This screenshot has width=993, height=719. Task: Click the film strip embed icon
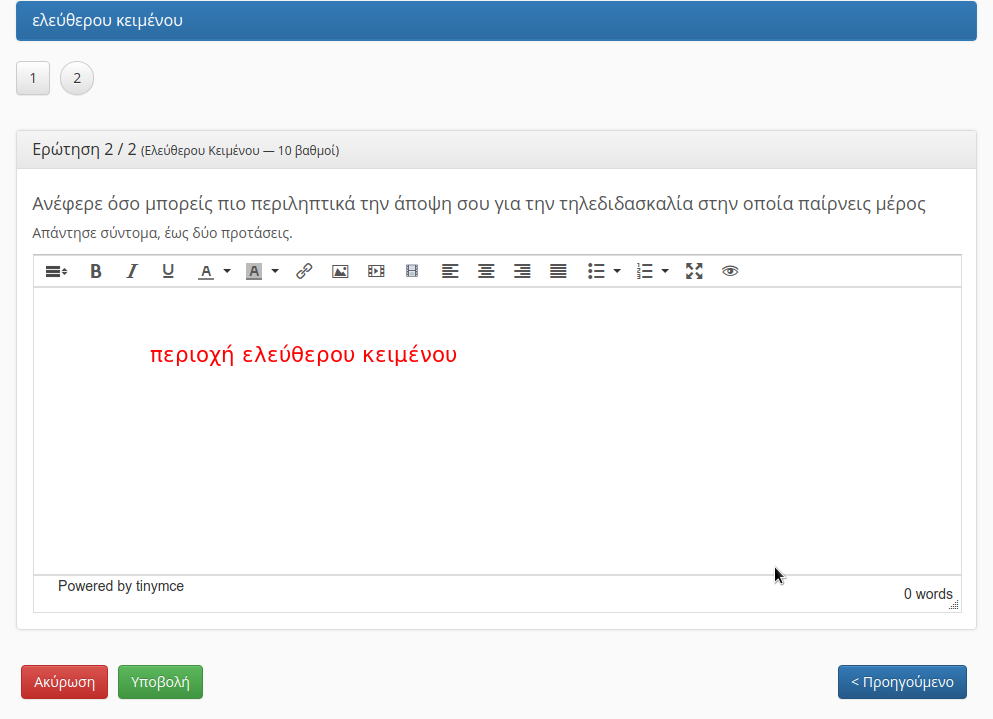tap(412, 271)
